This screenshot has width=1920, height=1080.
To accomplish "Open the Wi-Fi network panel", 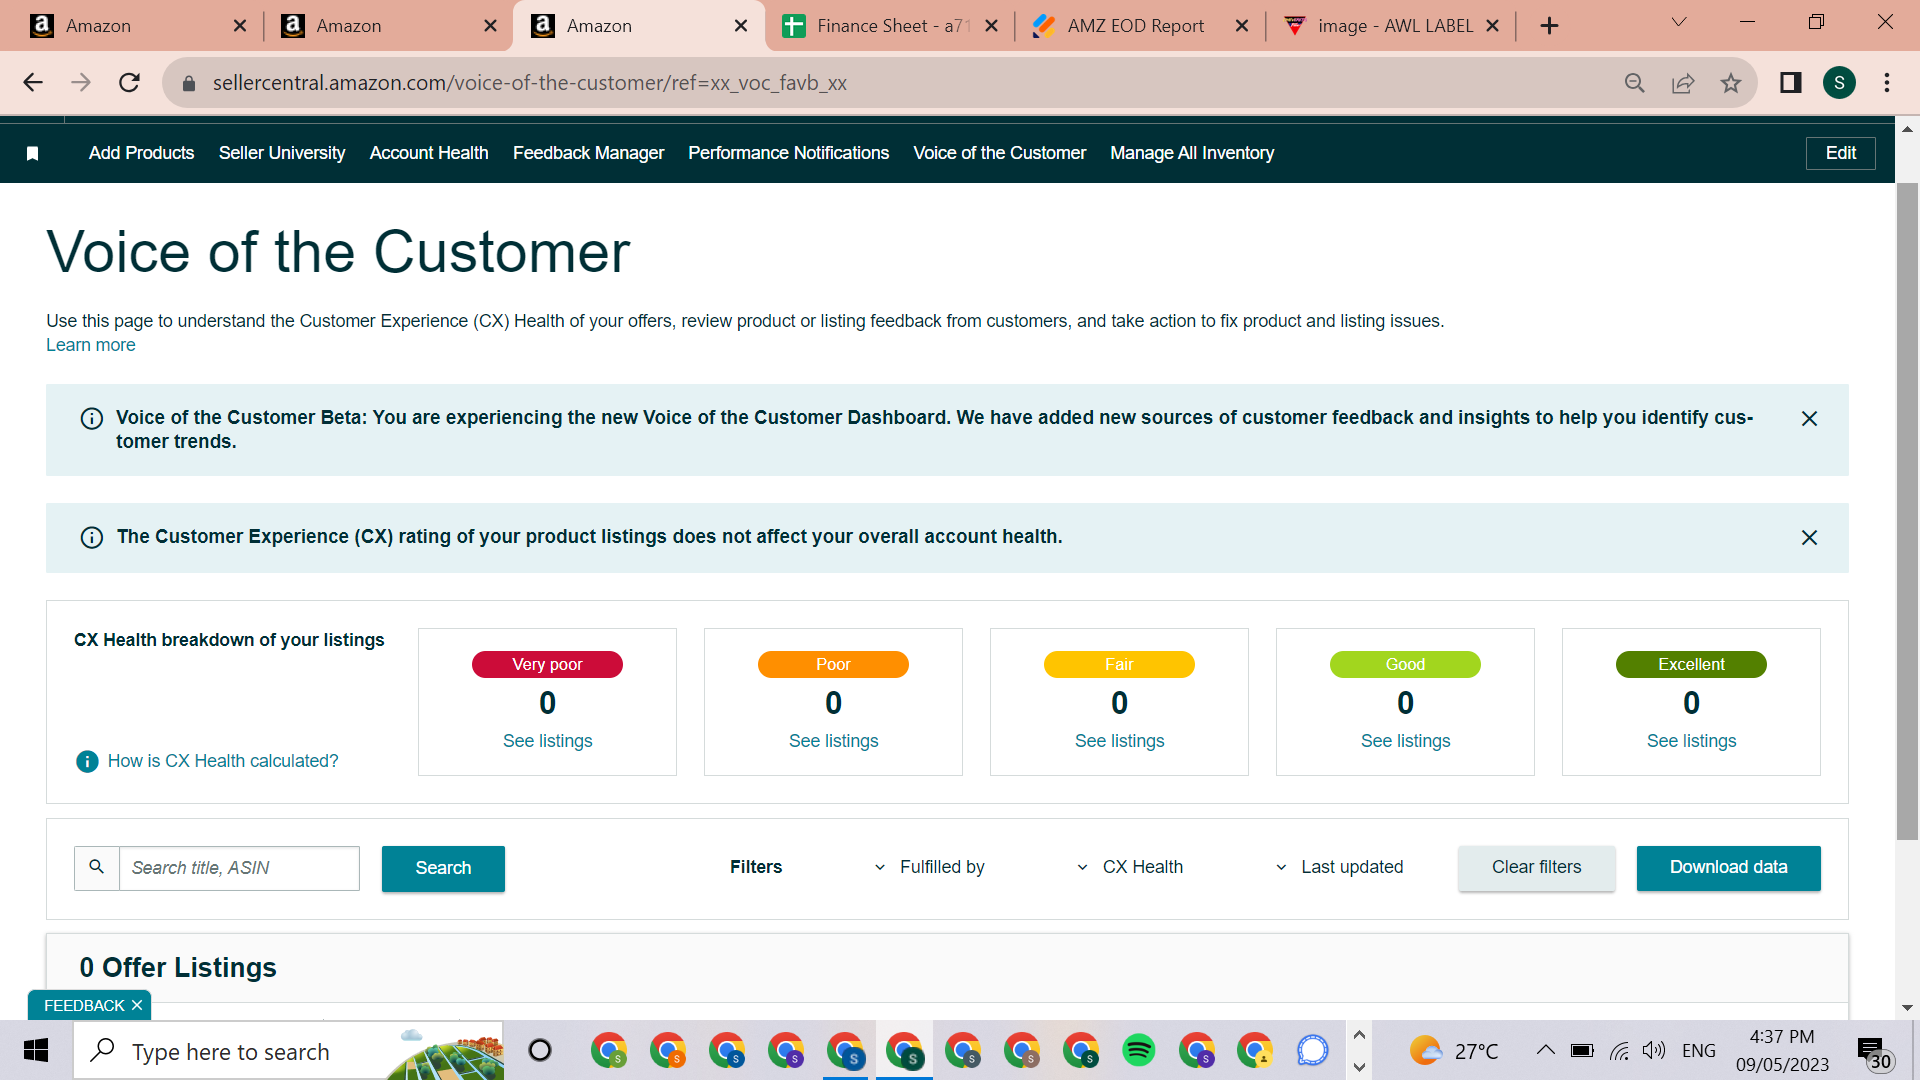I will point(1619,1050).
